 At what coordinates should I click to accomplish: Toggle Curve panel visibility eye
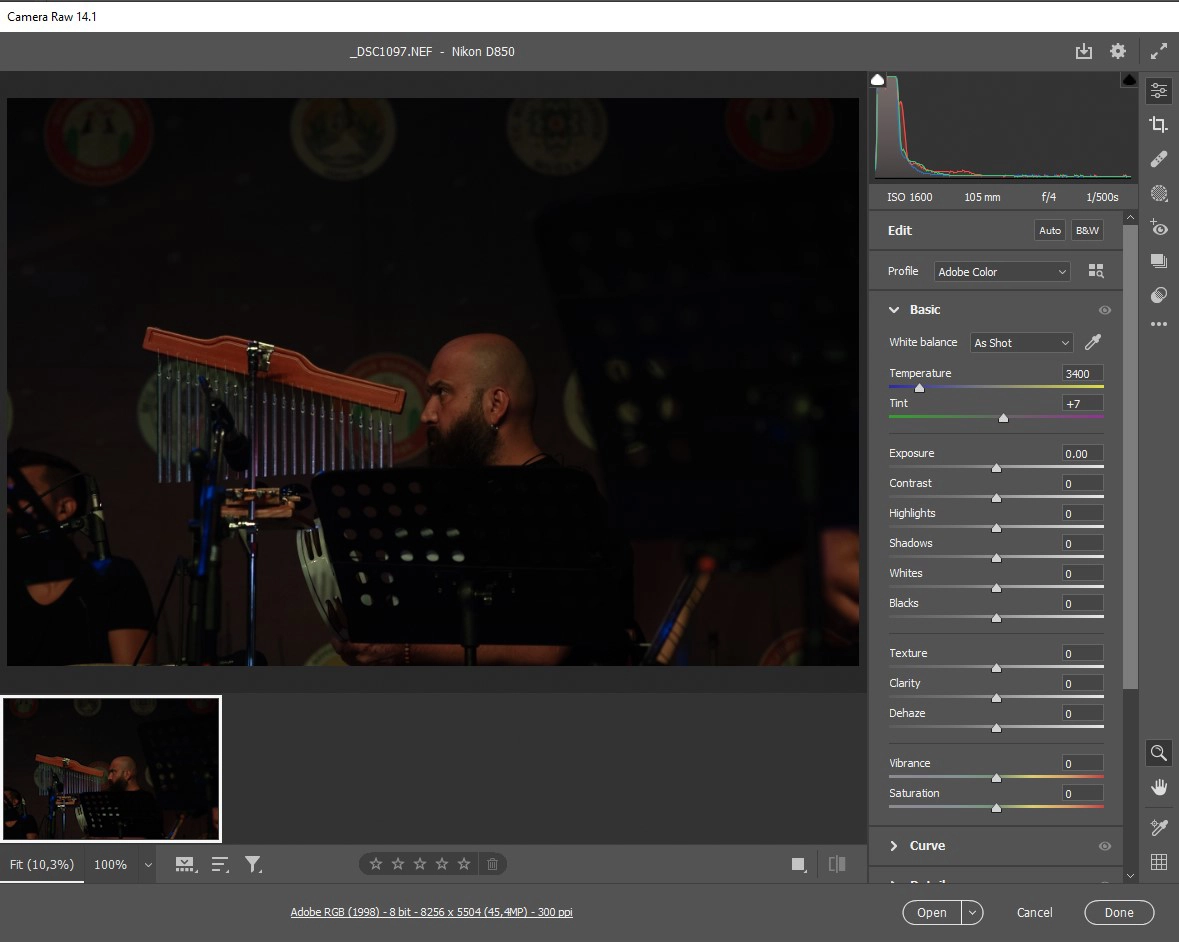point(1105,846)
